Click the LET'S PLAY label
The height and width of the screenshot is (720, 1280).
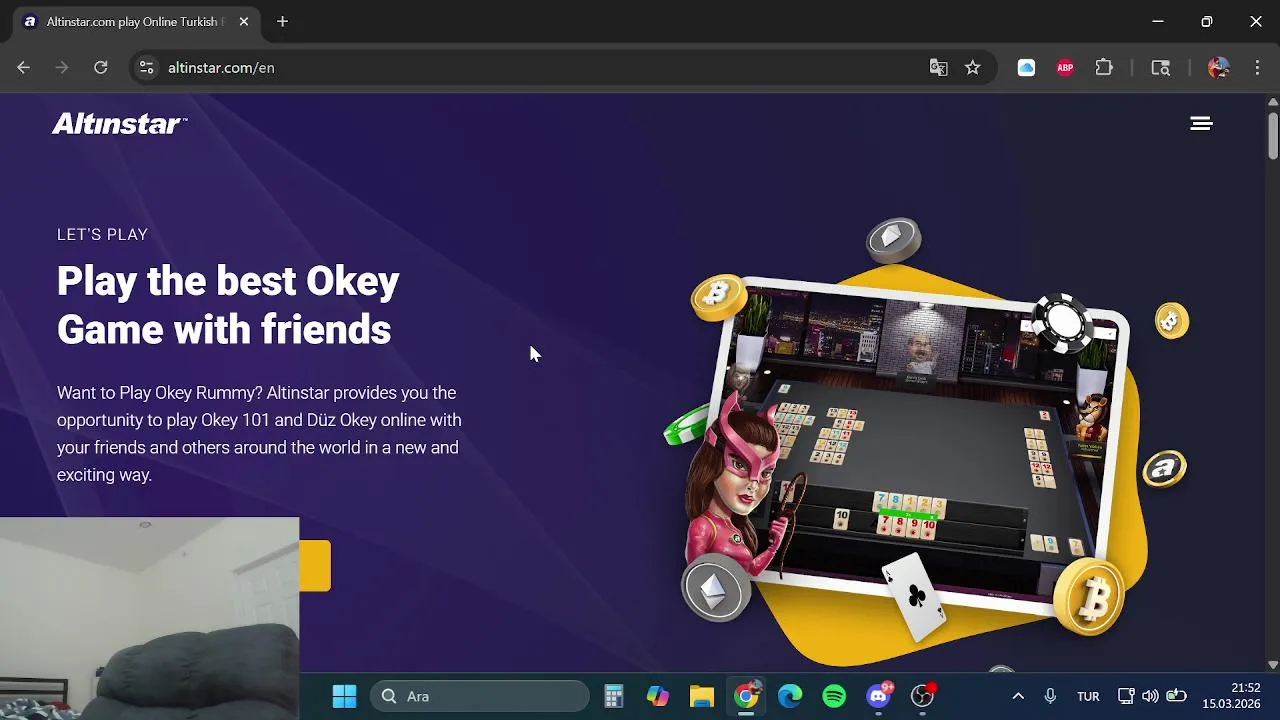pyautogui.click(x=102, y=234)
